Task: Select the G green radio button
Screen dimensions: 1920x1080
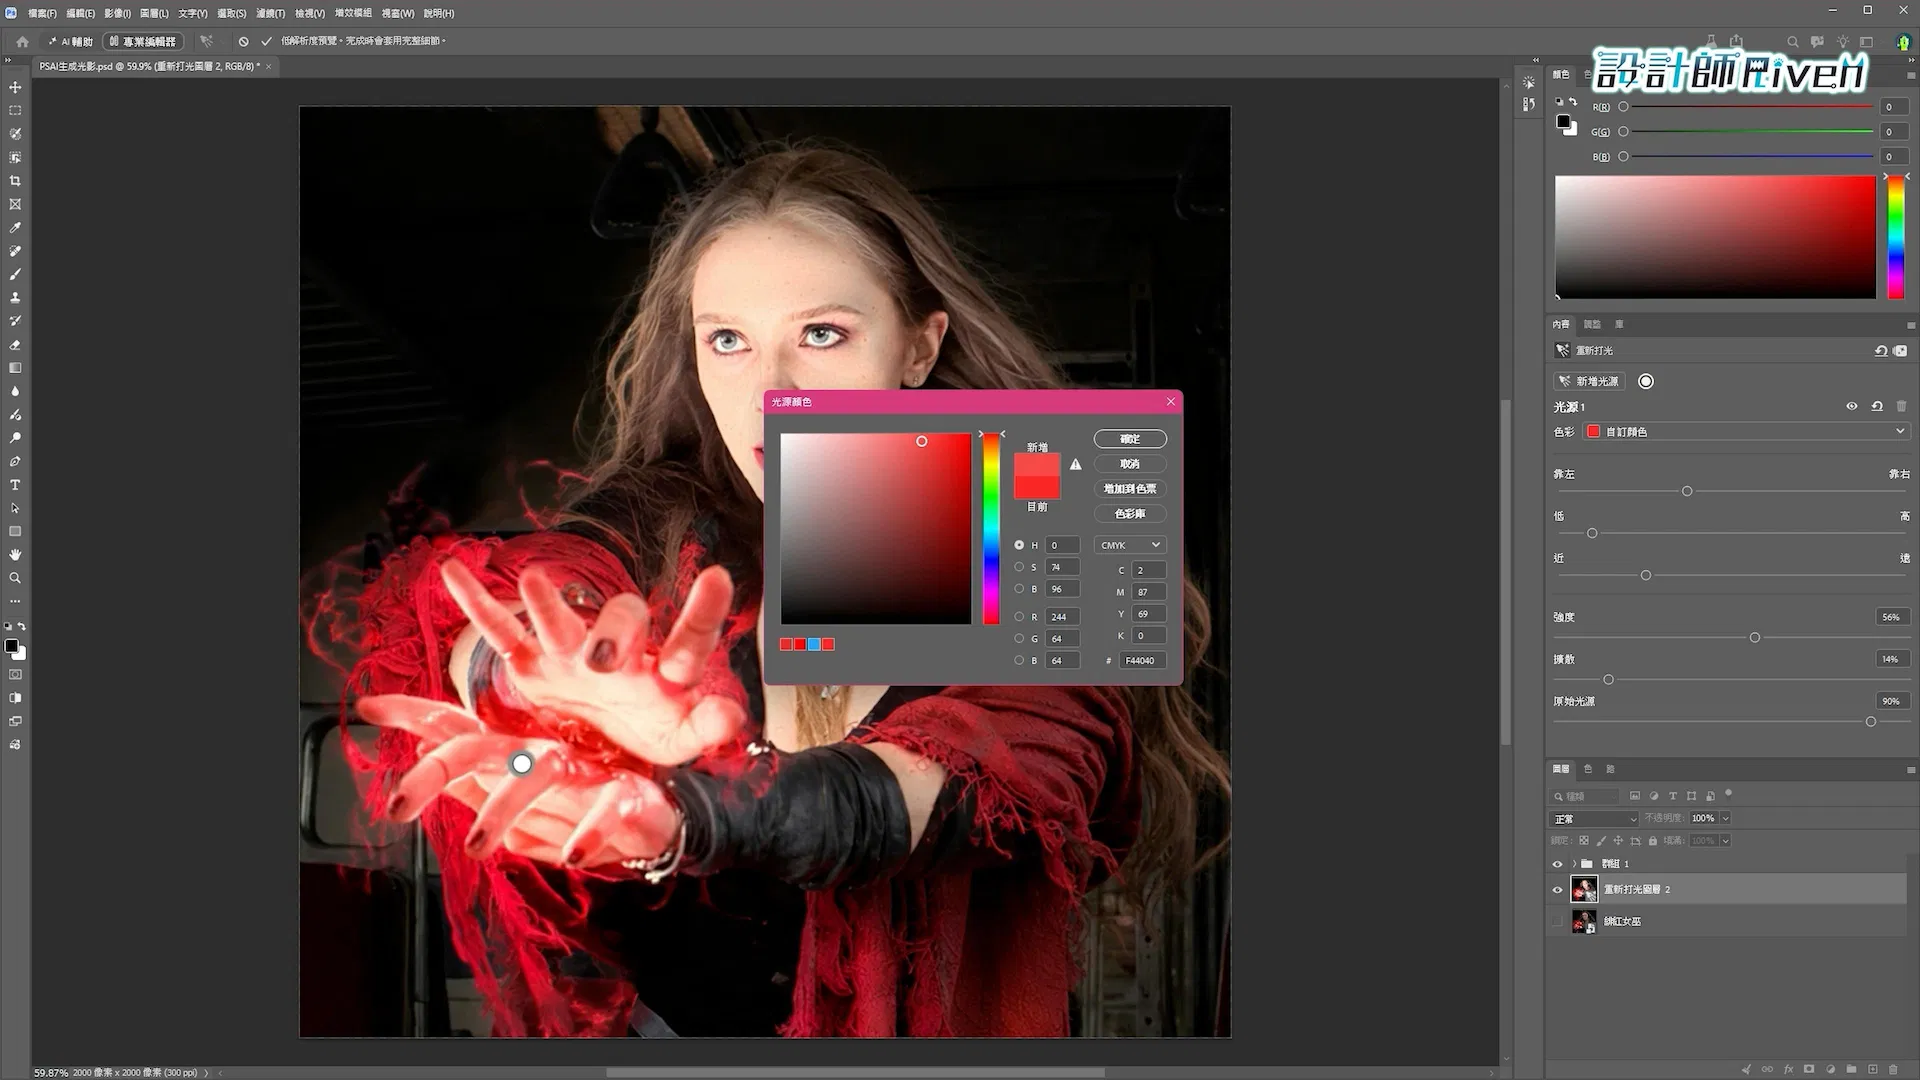Action: pos(1019,638)
